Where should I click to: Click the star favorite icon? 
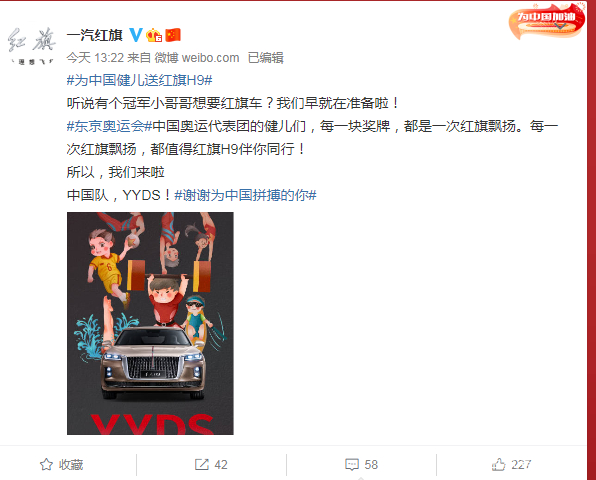[x=46, y=464]
